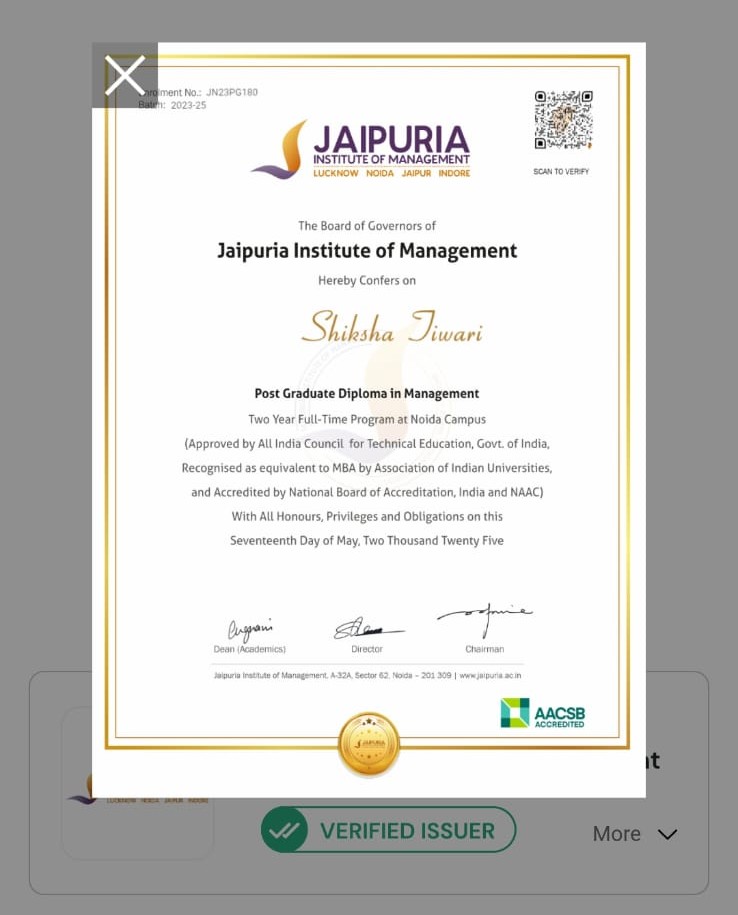Click 'Two Year Full-Time Program at Noida Campus'

[367, 420]
